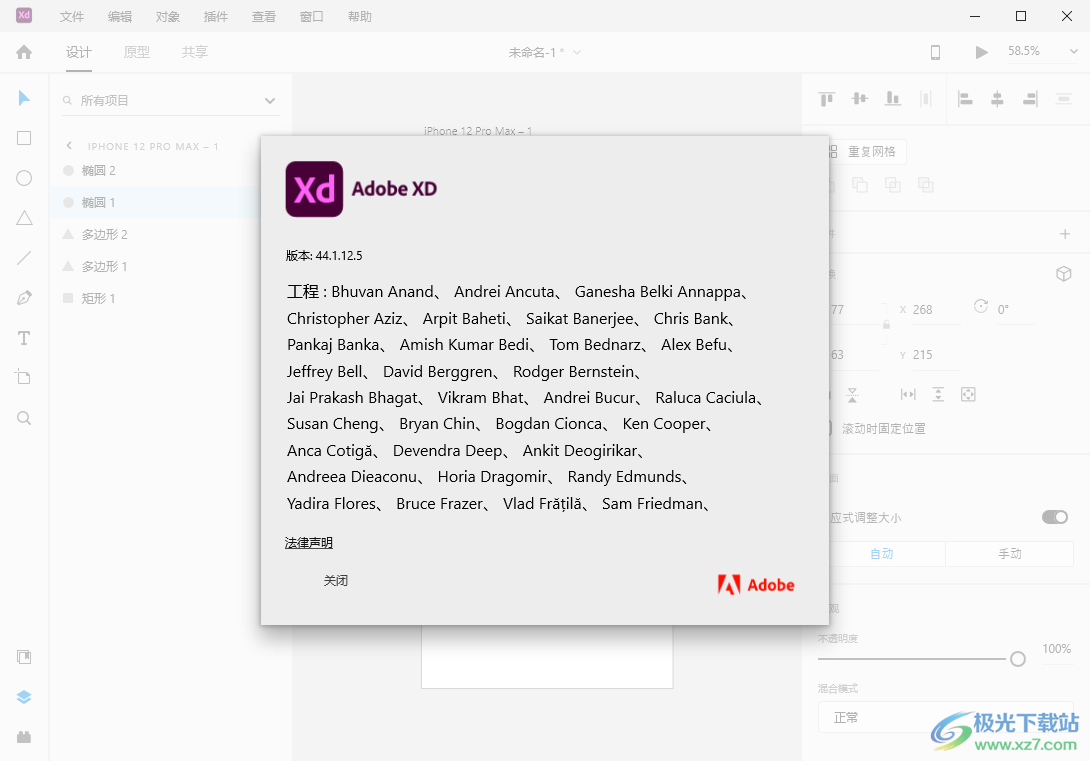Open the 帮助 menu
The height and width of the screenshot is (761, 1090).
pos(359,17)
